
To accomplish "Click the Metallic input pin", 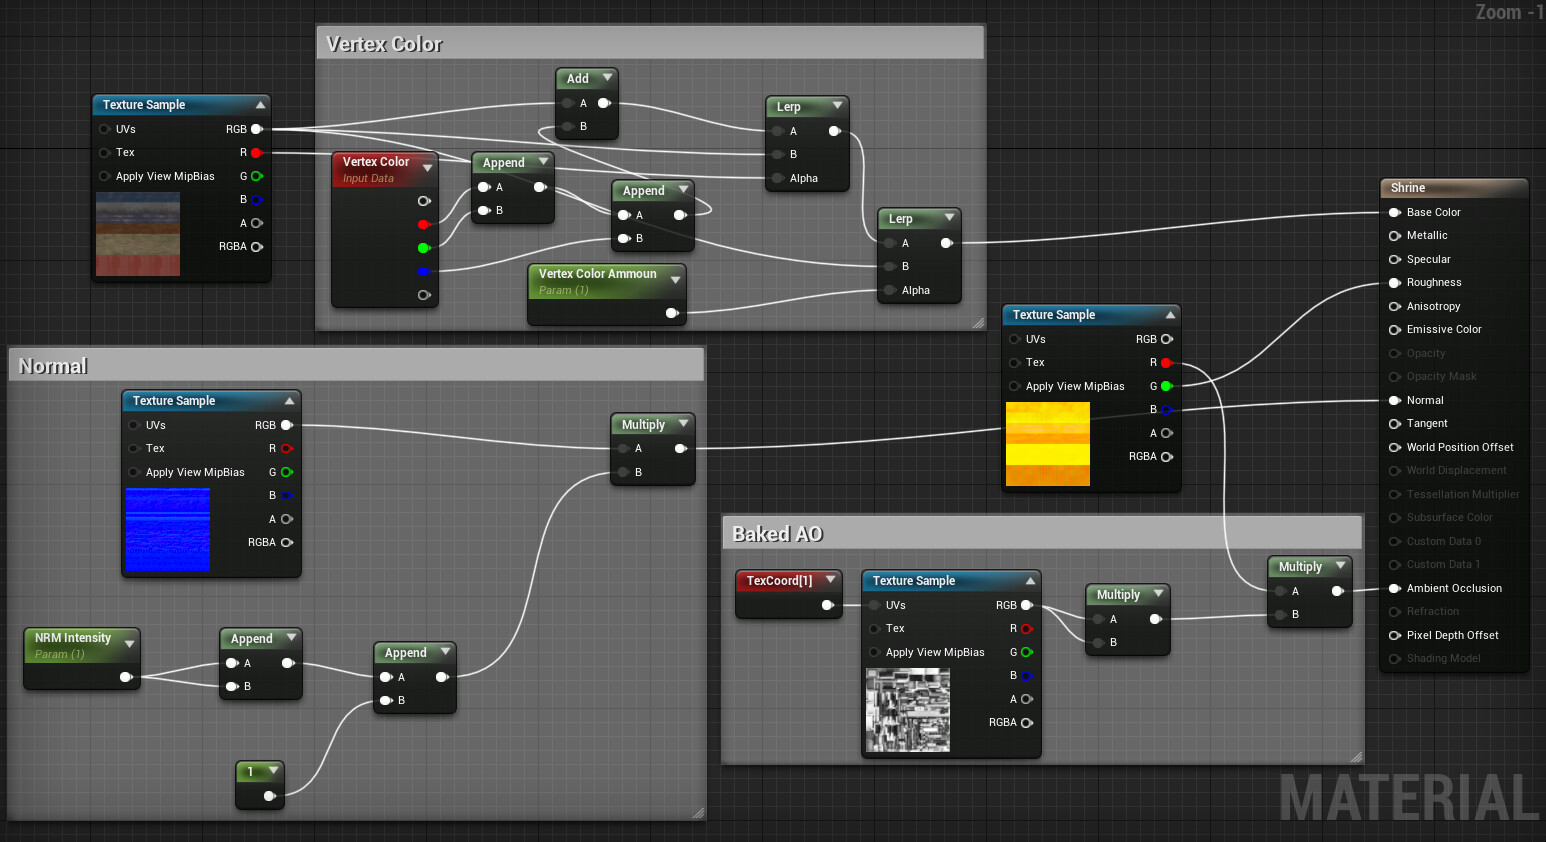I will coord(1394,236).
